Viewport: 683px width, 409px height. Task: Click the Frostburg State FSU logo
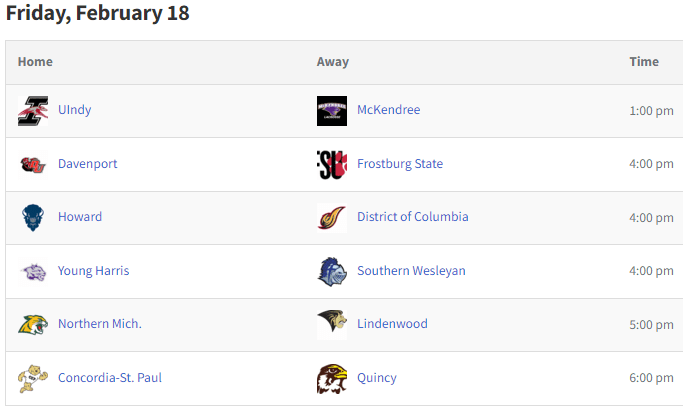(x=332, y=165)
